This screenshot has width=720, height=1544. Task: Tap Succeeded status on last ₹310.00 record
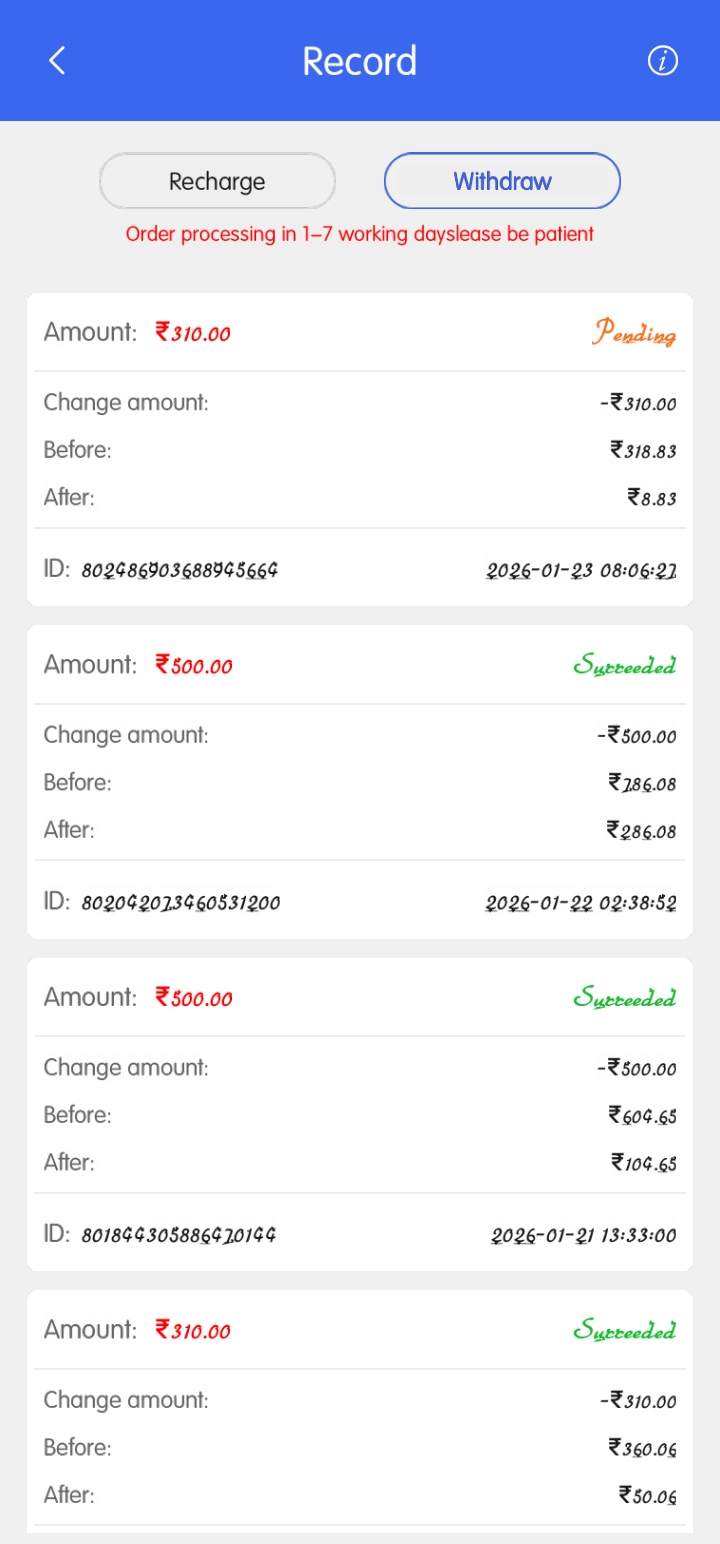click(x=624, y=1330)
